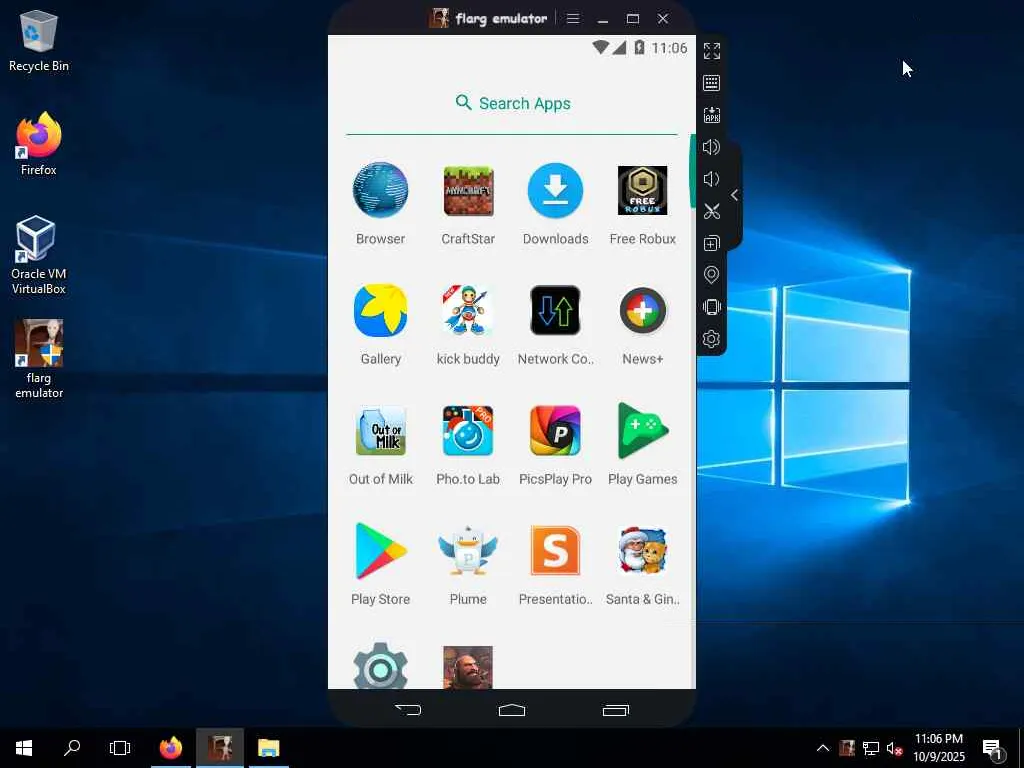Open PicsPlay Pro app
This screenshot has width=1024, height=768.
point(555,430)
